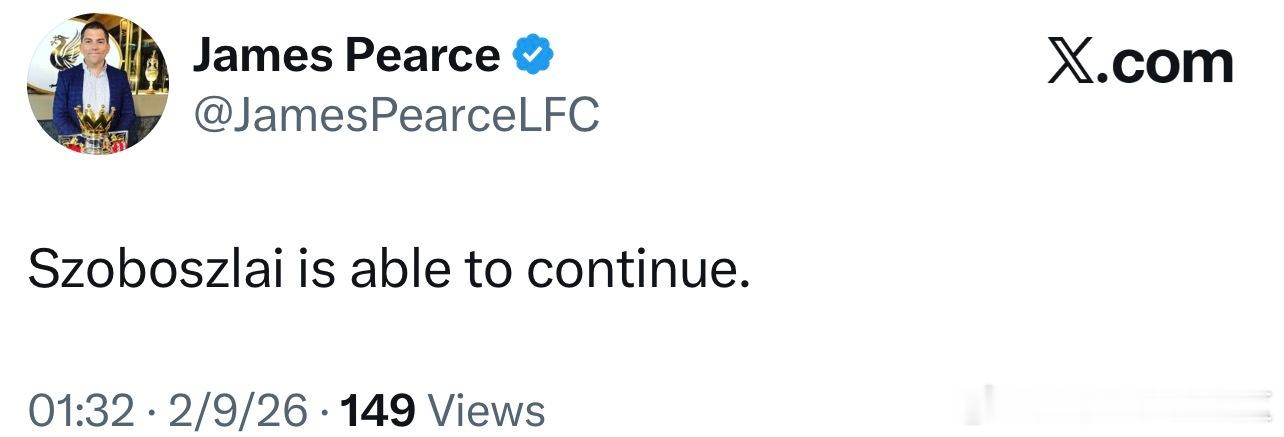Screen dimensions: 1284x437
Task: Click the 149 view count number
Action: (377, 410)
